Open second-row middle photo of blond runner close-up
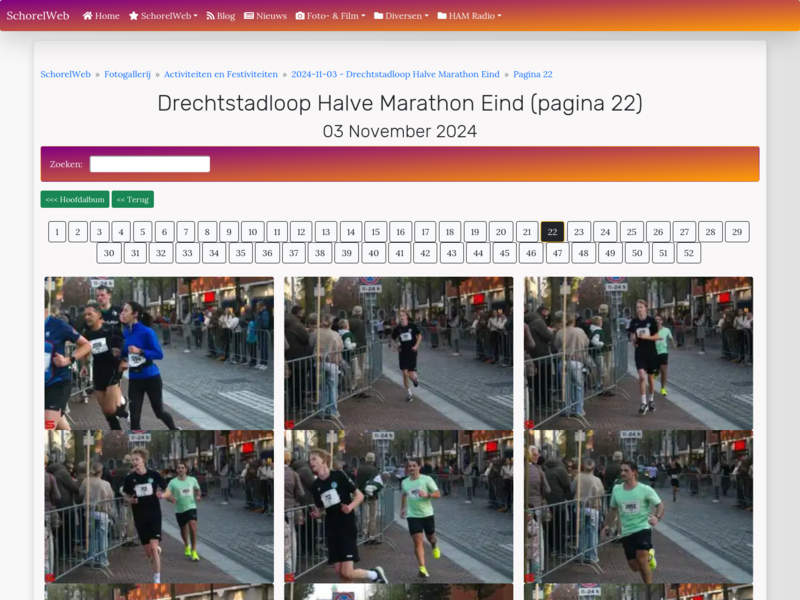 coord(398,507)
